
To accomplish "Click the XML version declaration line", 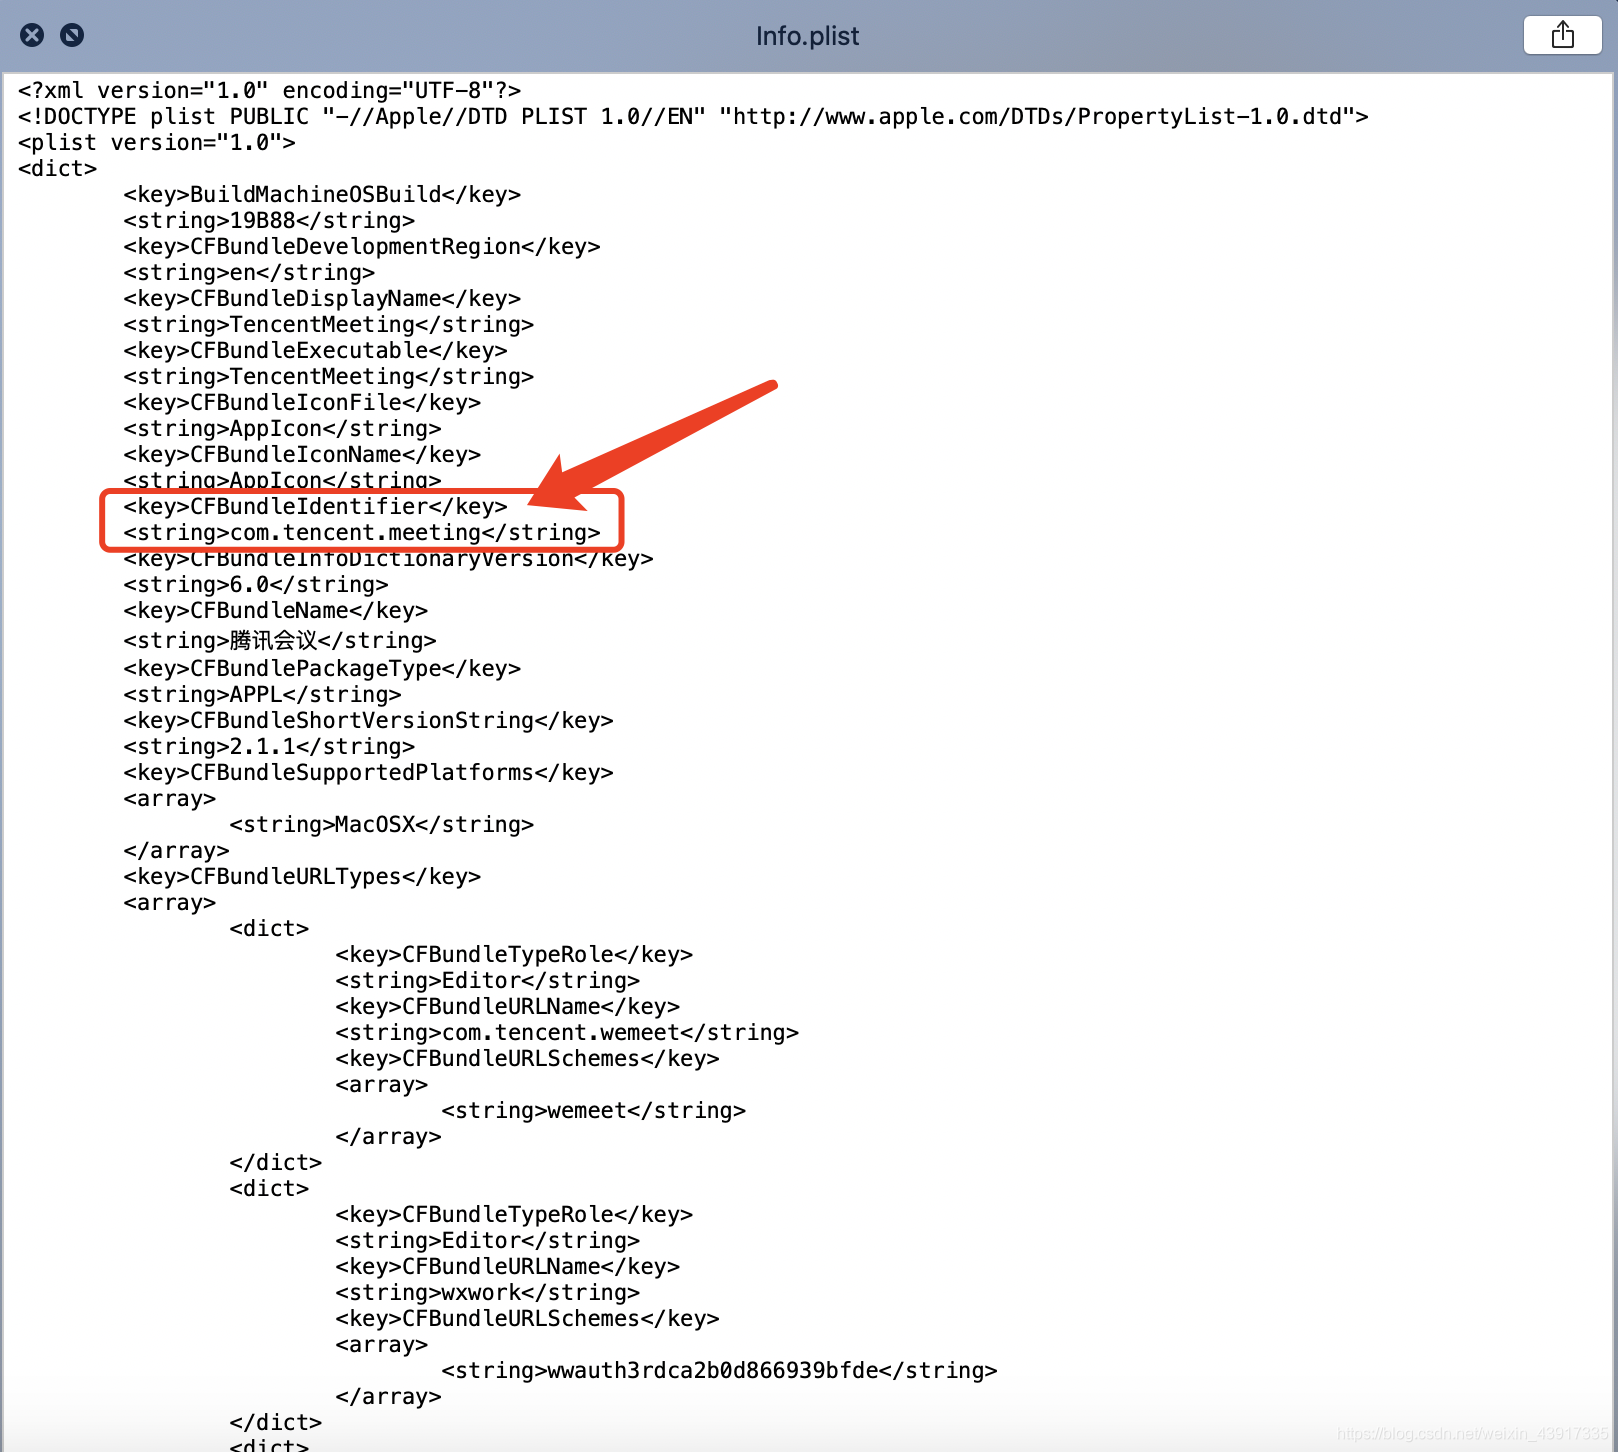I will coord(269,90).
